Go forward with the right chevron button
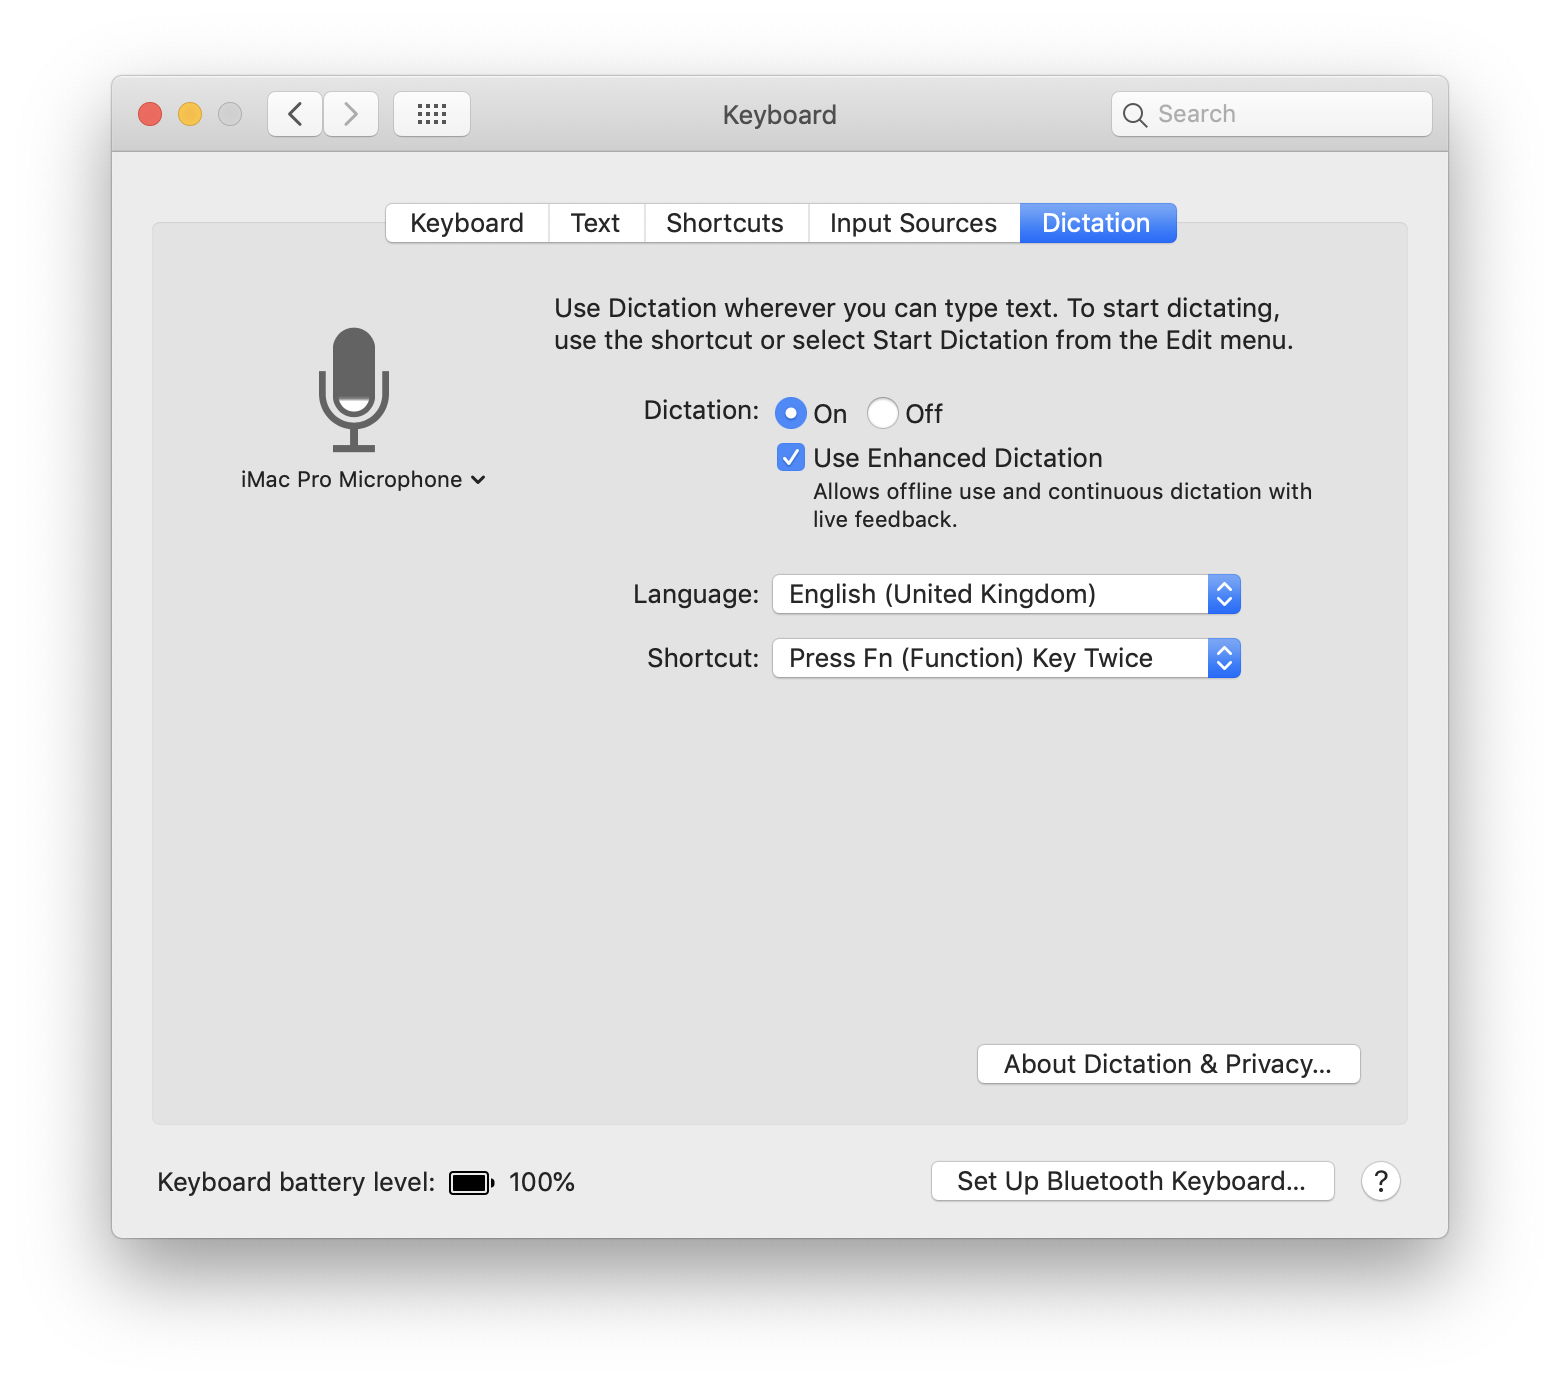The image size is (1560, 1386). point(351,114)
